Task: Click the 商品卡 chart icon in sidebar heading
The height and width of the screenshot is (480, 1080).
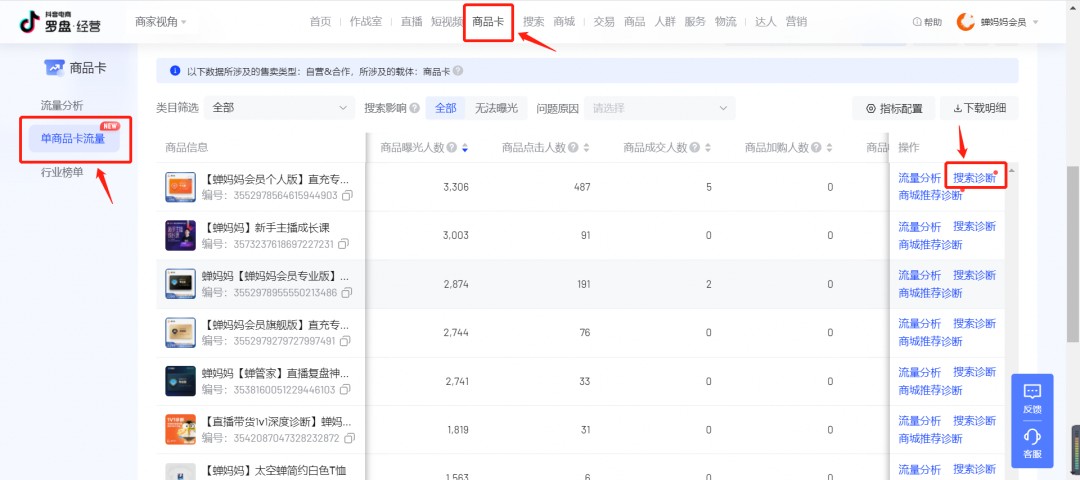Action: [54, 67]
